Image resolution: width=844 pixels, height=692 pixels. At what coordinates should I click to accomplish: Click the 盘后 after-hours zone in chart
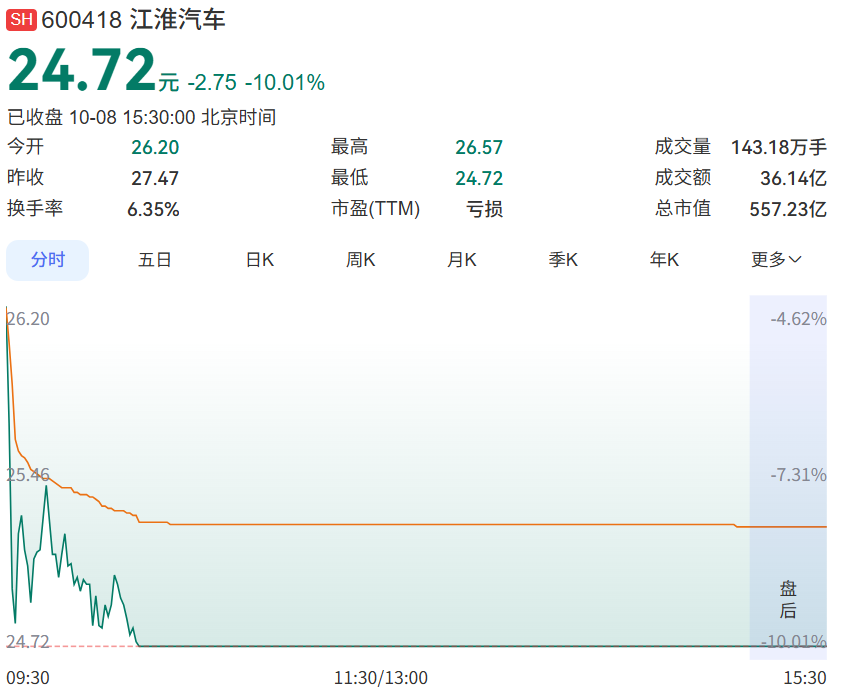[x=788, y=477]
